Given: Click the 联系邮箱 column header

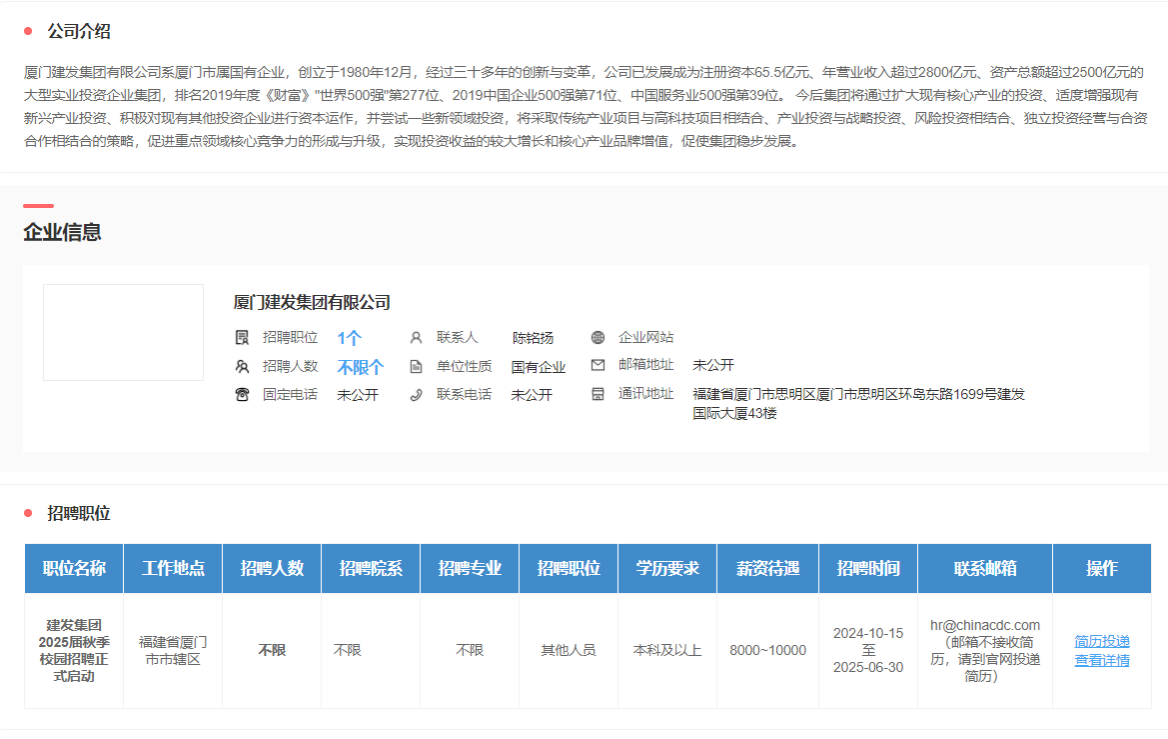Looking at the screenshot, I should [x=985, y=568].
